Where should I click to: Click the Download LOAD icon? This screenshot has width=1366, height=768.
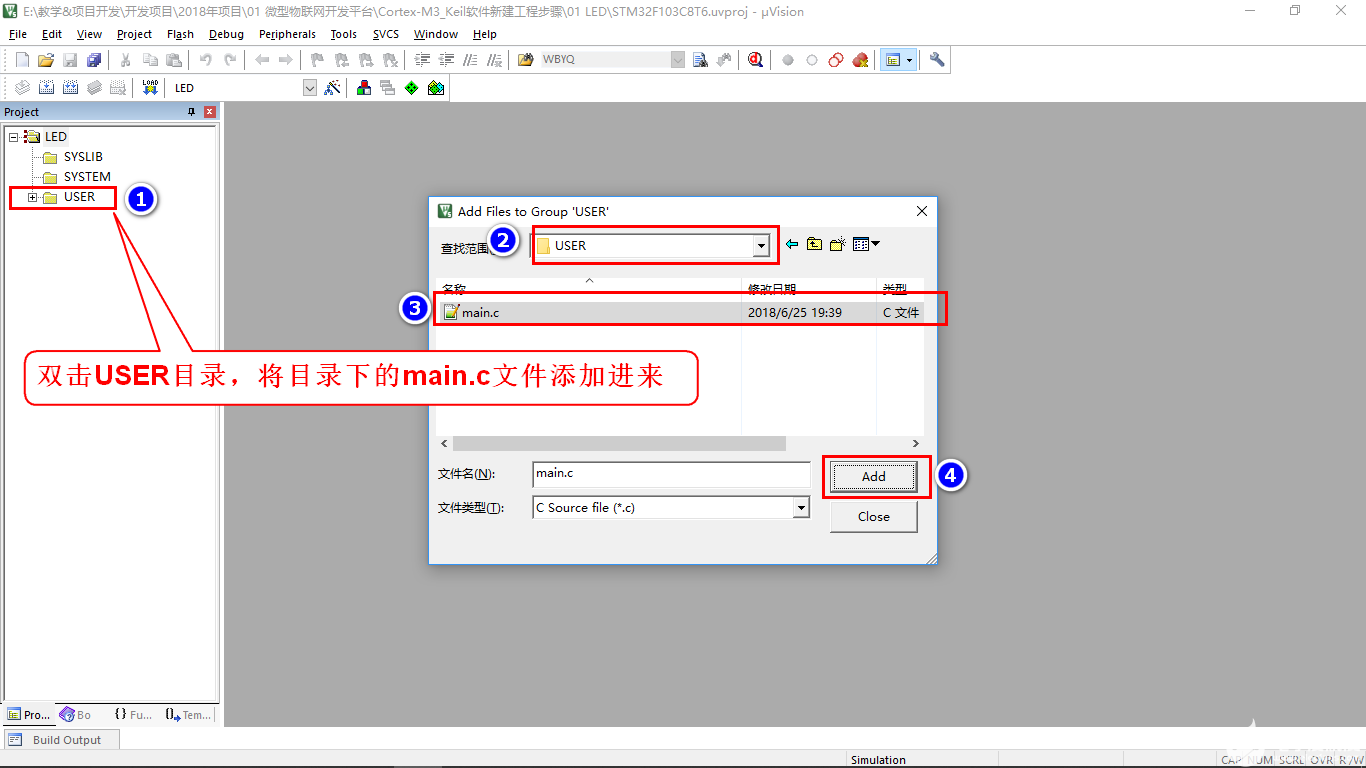(150, 88)
